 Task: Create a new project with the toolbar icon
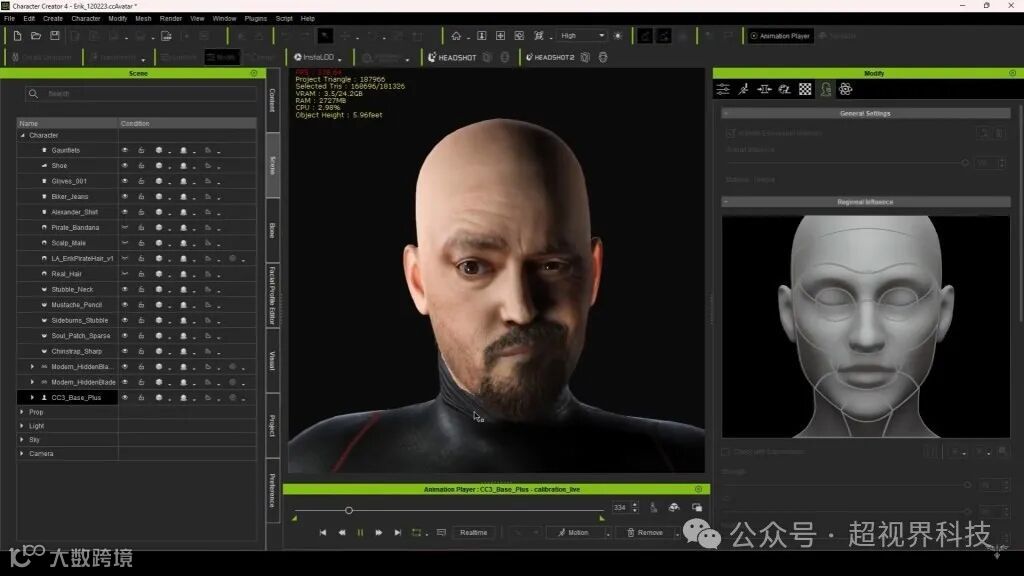(18, 36)
